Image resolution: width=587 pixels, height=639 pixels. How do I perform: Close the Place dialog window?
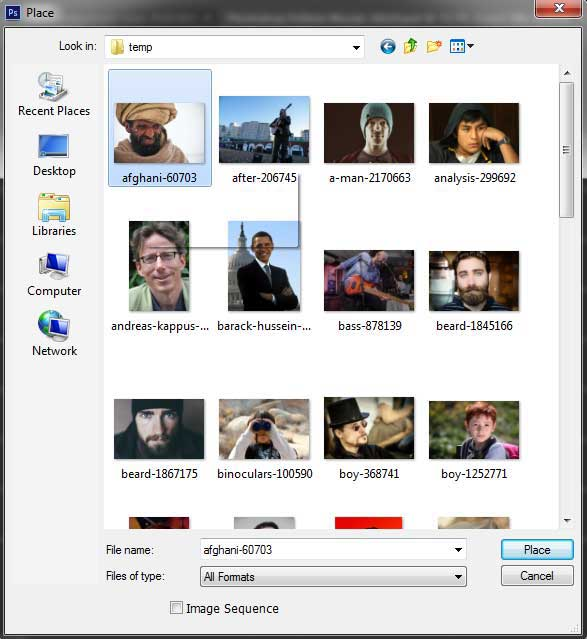(559, 8)
